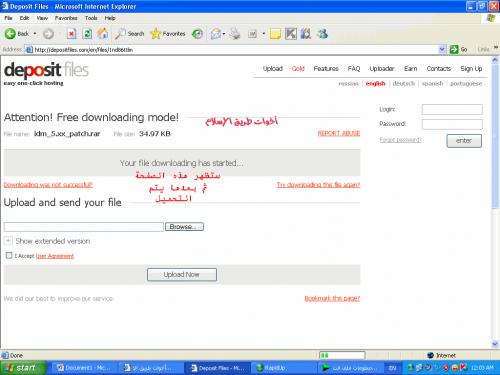This screenshot has width=500, height=375.
Task: Click the enter login button
Action: (464, 141)
